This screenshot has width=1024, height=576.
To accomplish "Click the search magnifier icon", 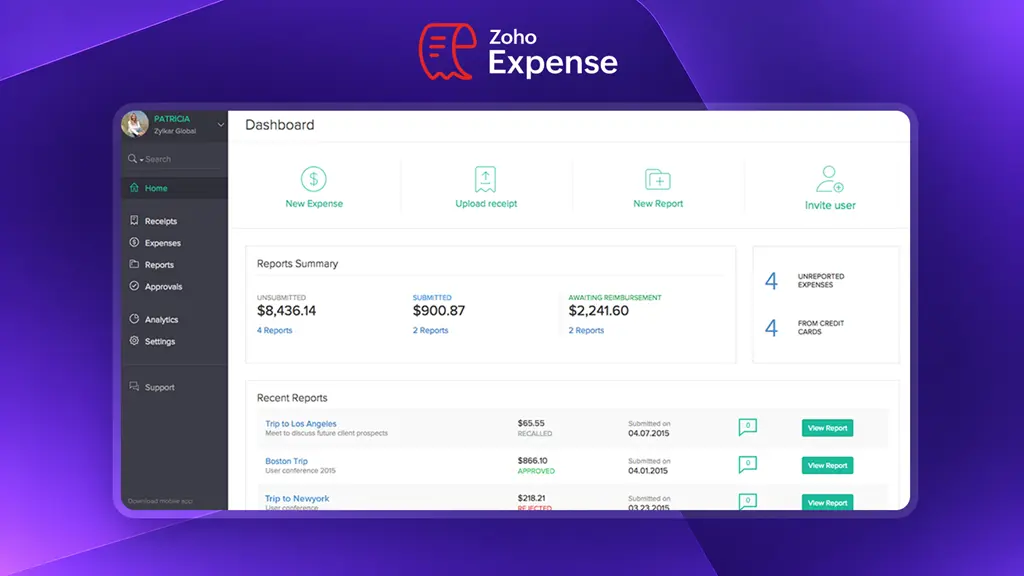I will (x=133, y=159).
